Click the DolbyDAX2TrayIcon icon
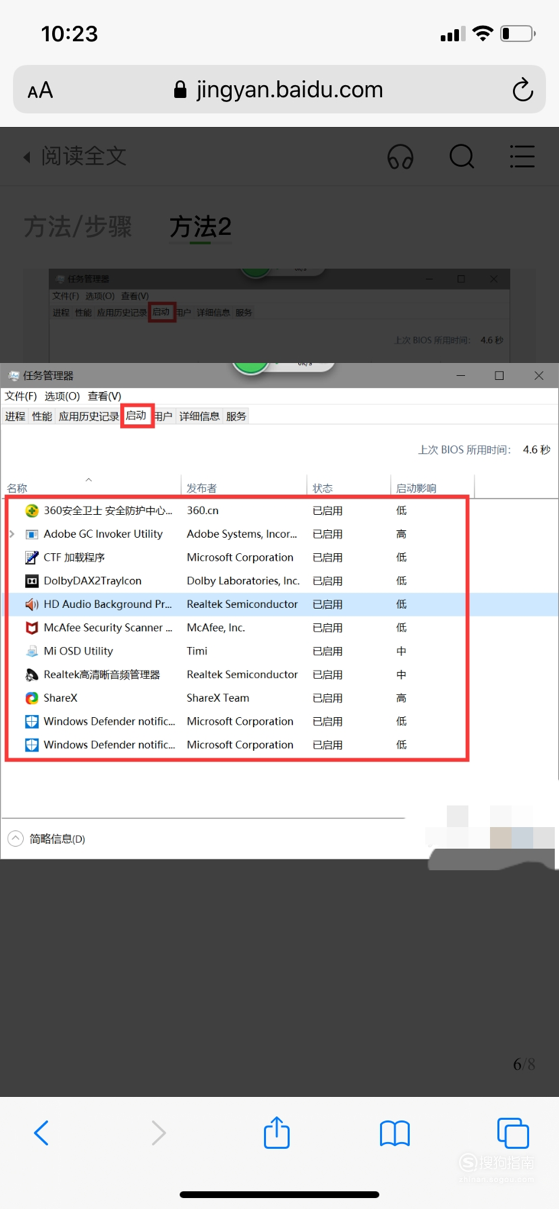This screenshot has width=559, height=1209. [32, 581]
